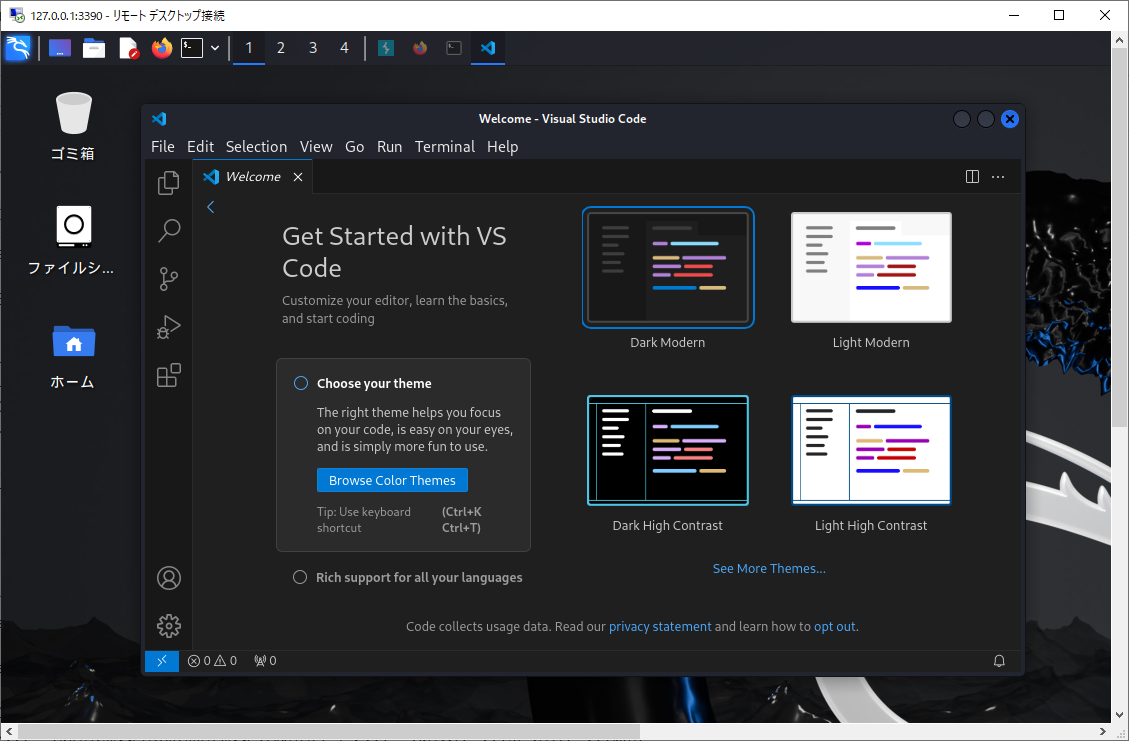Viewport: 1129px width, 741px height.
Task: Select the Welcome editor tab
Action: pos(253,177)
